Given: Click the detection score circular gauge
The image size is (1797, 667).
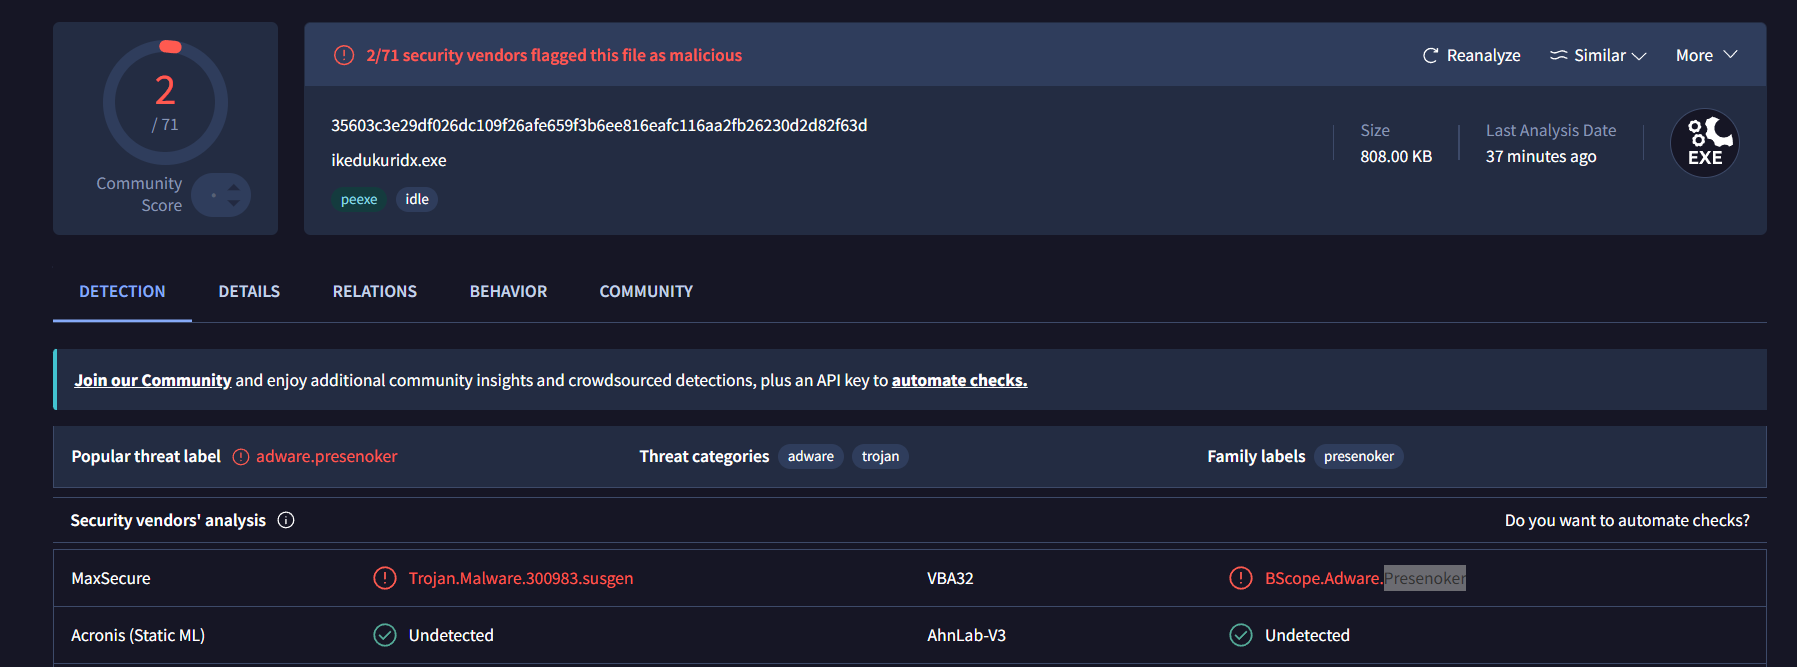Looking at the screenshot, I should point(165,102).
